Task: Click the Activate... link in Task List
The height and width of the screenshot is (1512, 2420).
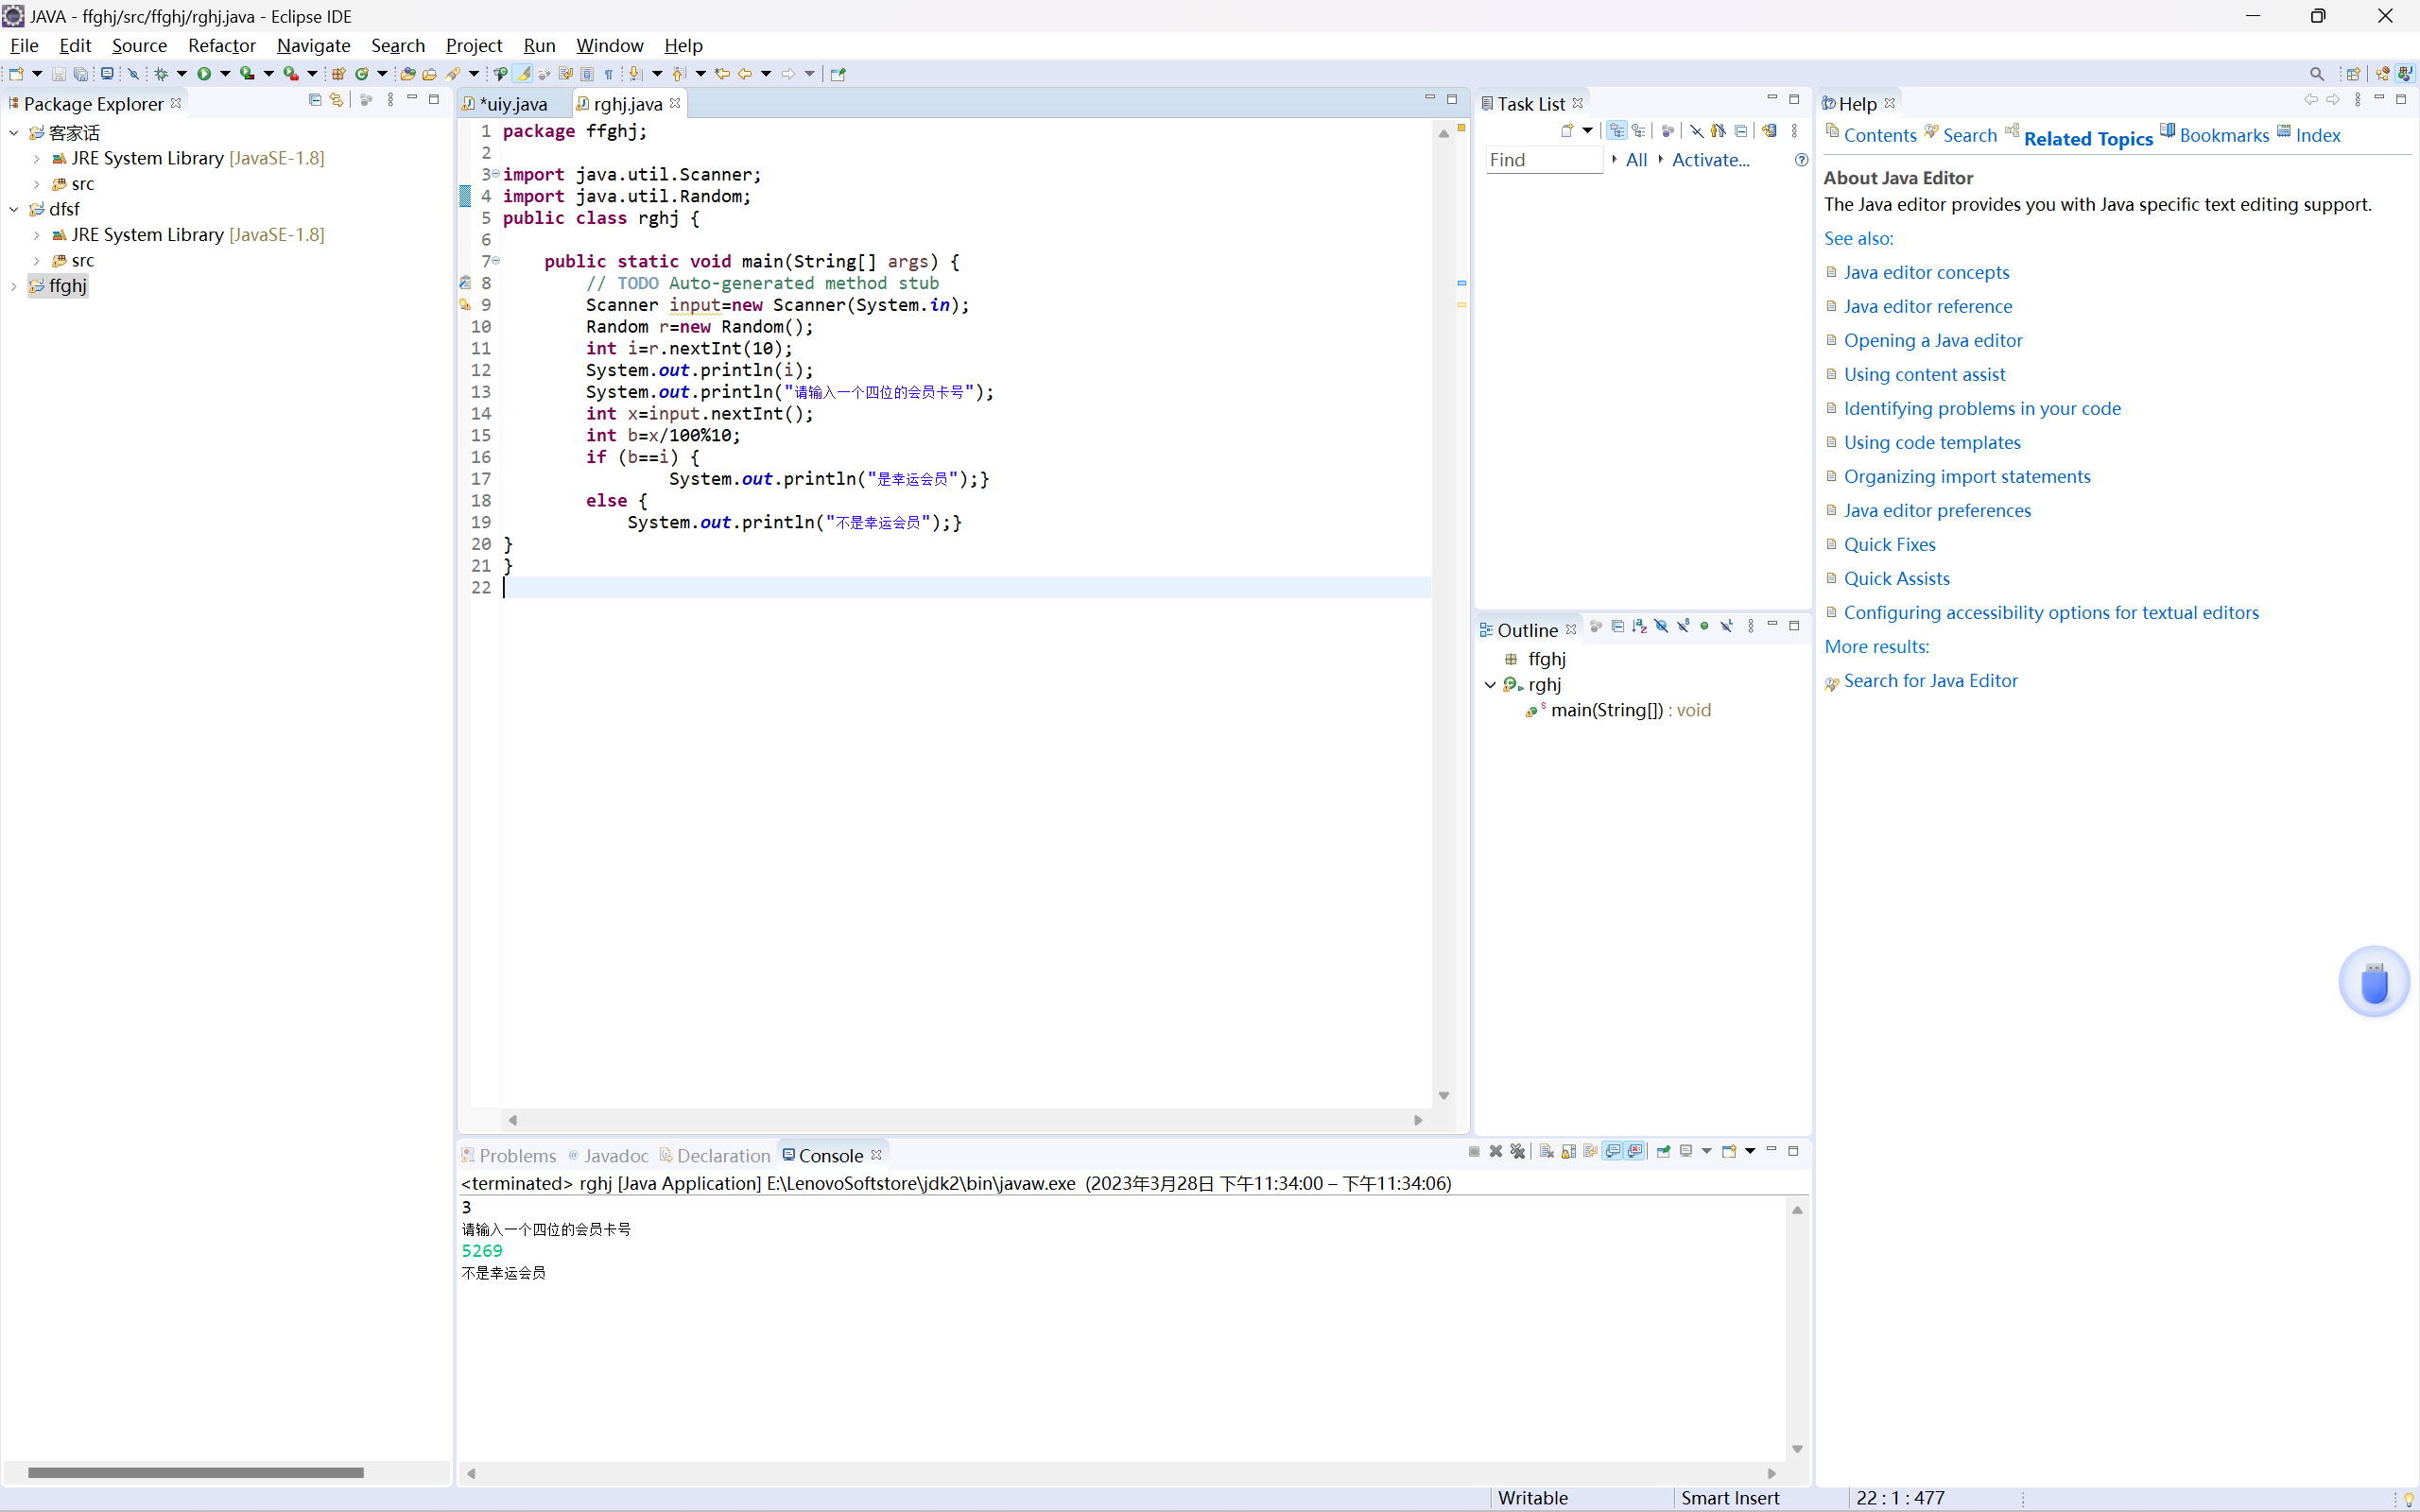Action: point(1710,160)
